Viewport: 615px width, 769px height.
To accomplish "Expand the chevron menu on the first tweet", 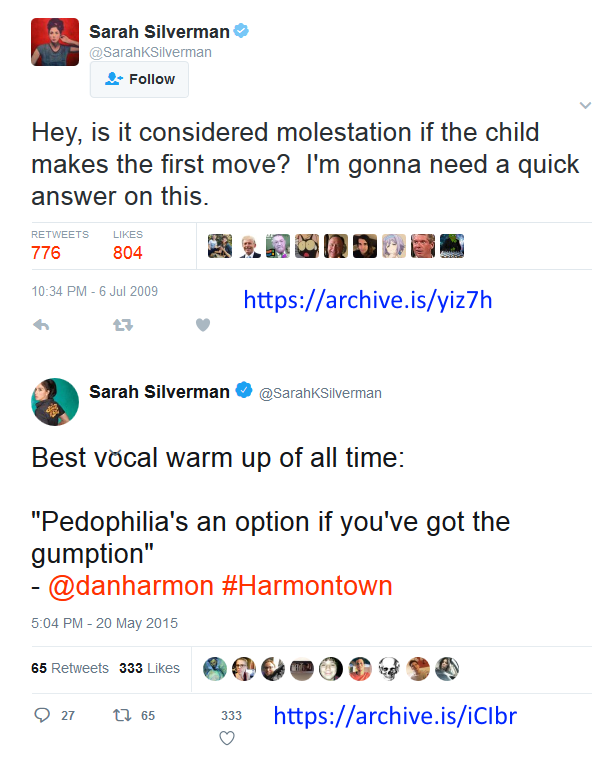I will point(586,106).
